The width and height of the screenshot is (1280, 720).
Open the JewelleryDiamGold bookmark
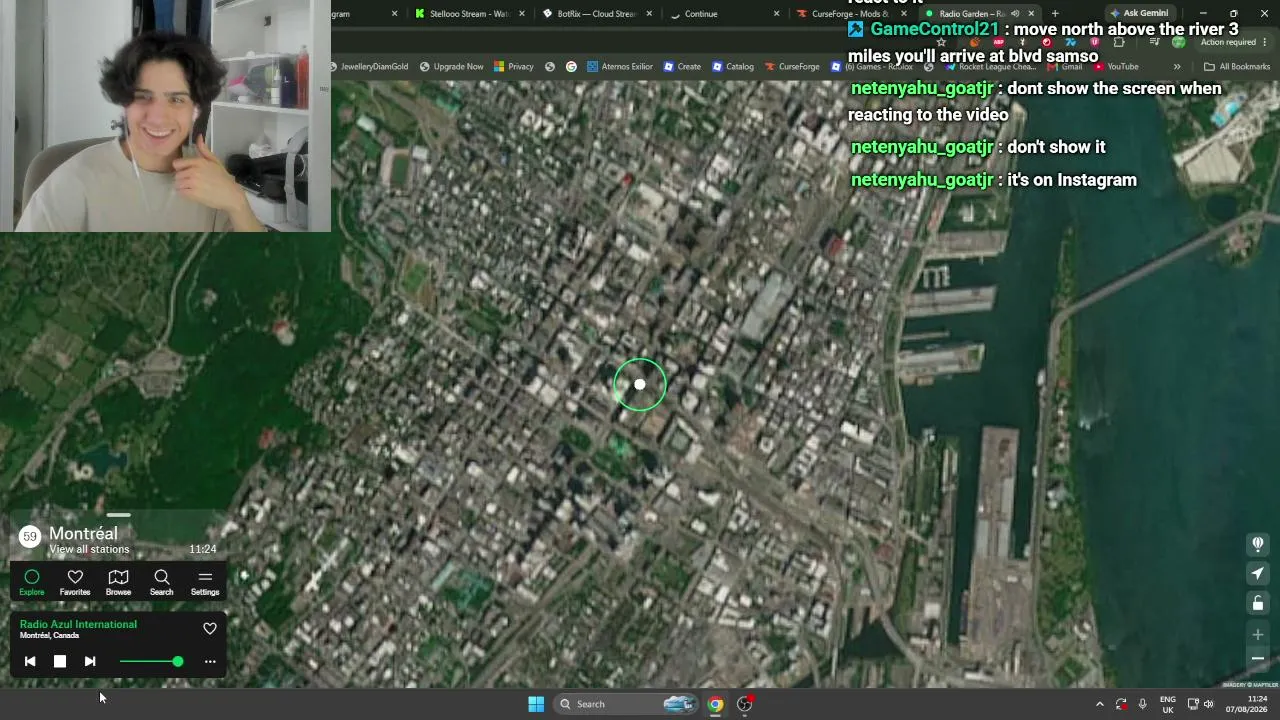369,67
